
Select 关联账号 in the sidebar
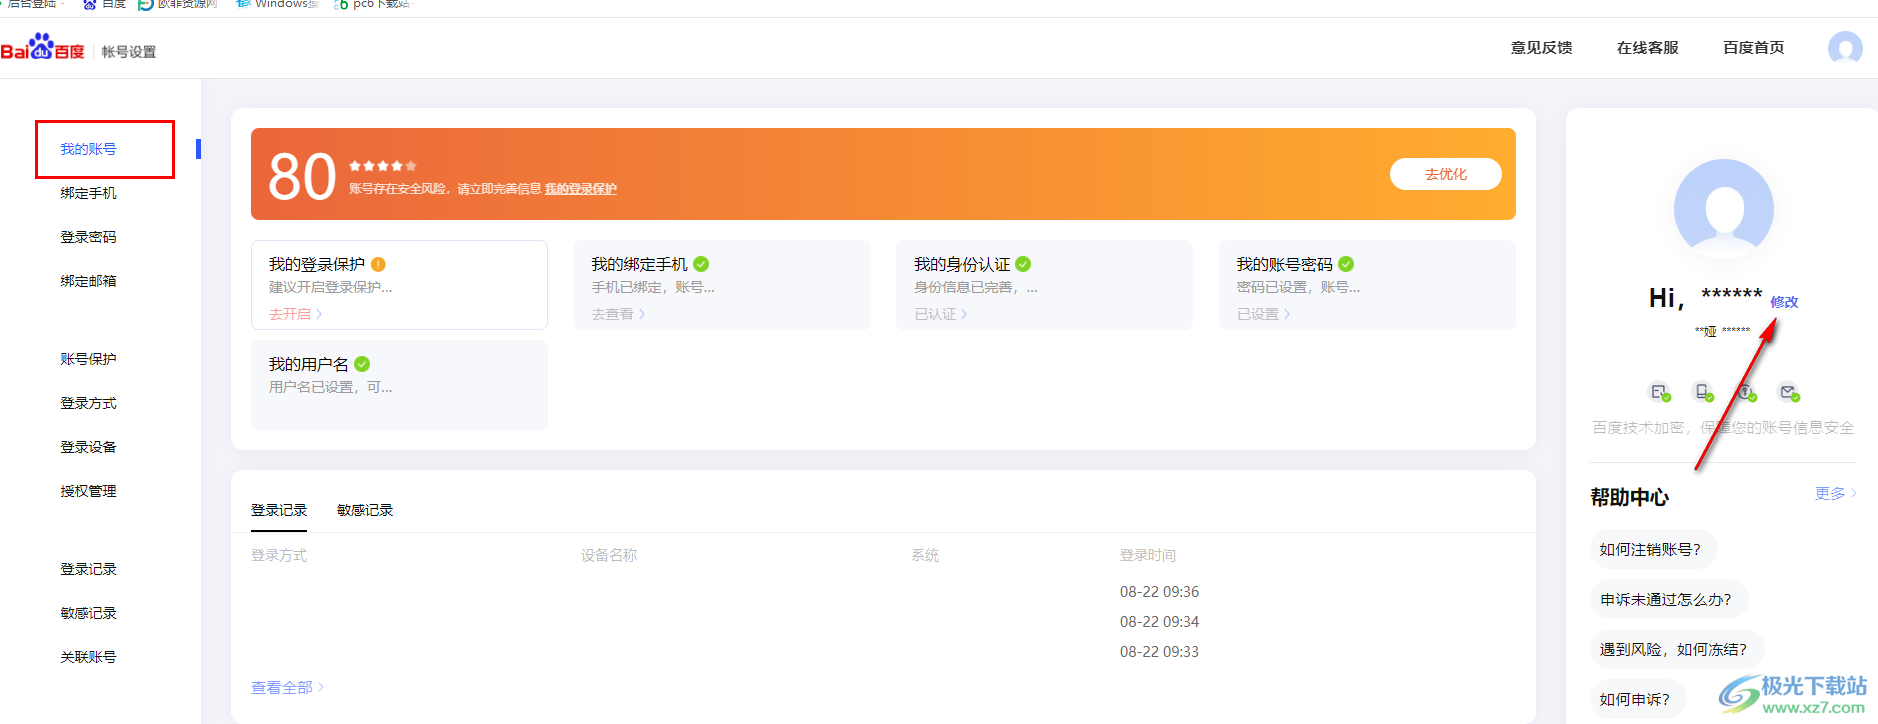[88, 657]
